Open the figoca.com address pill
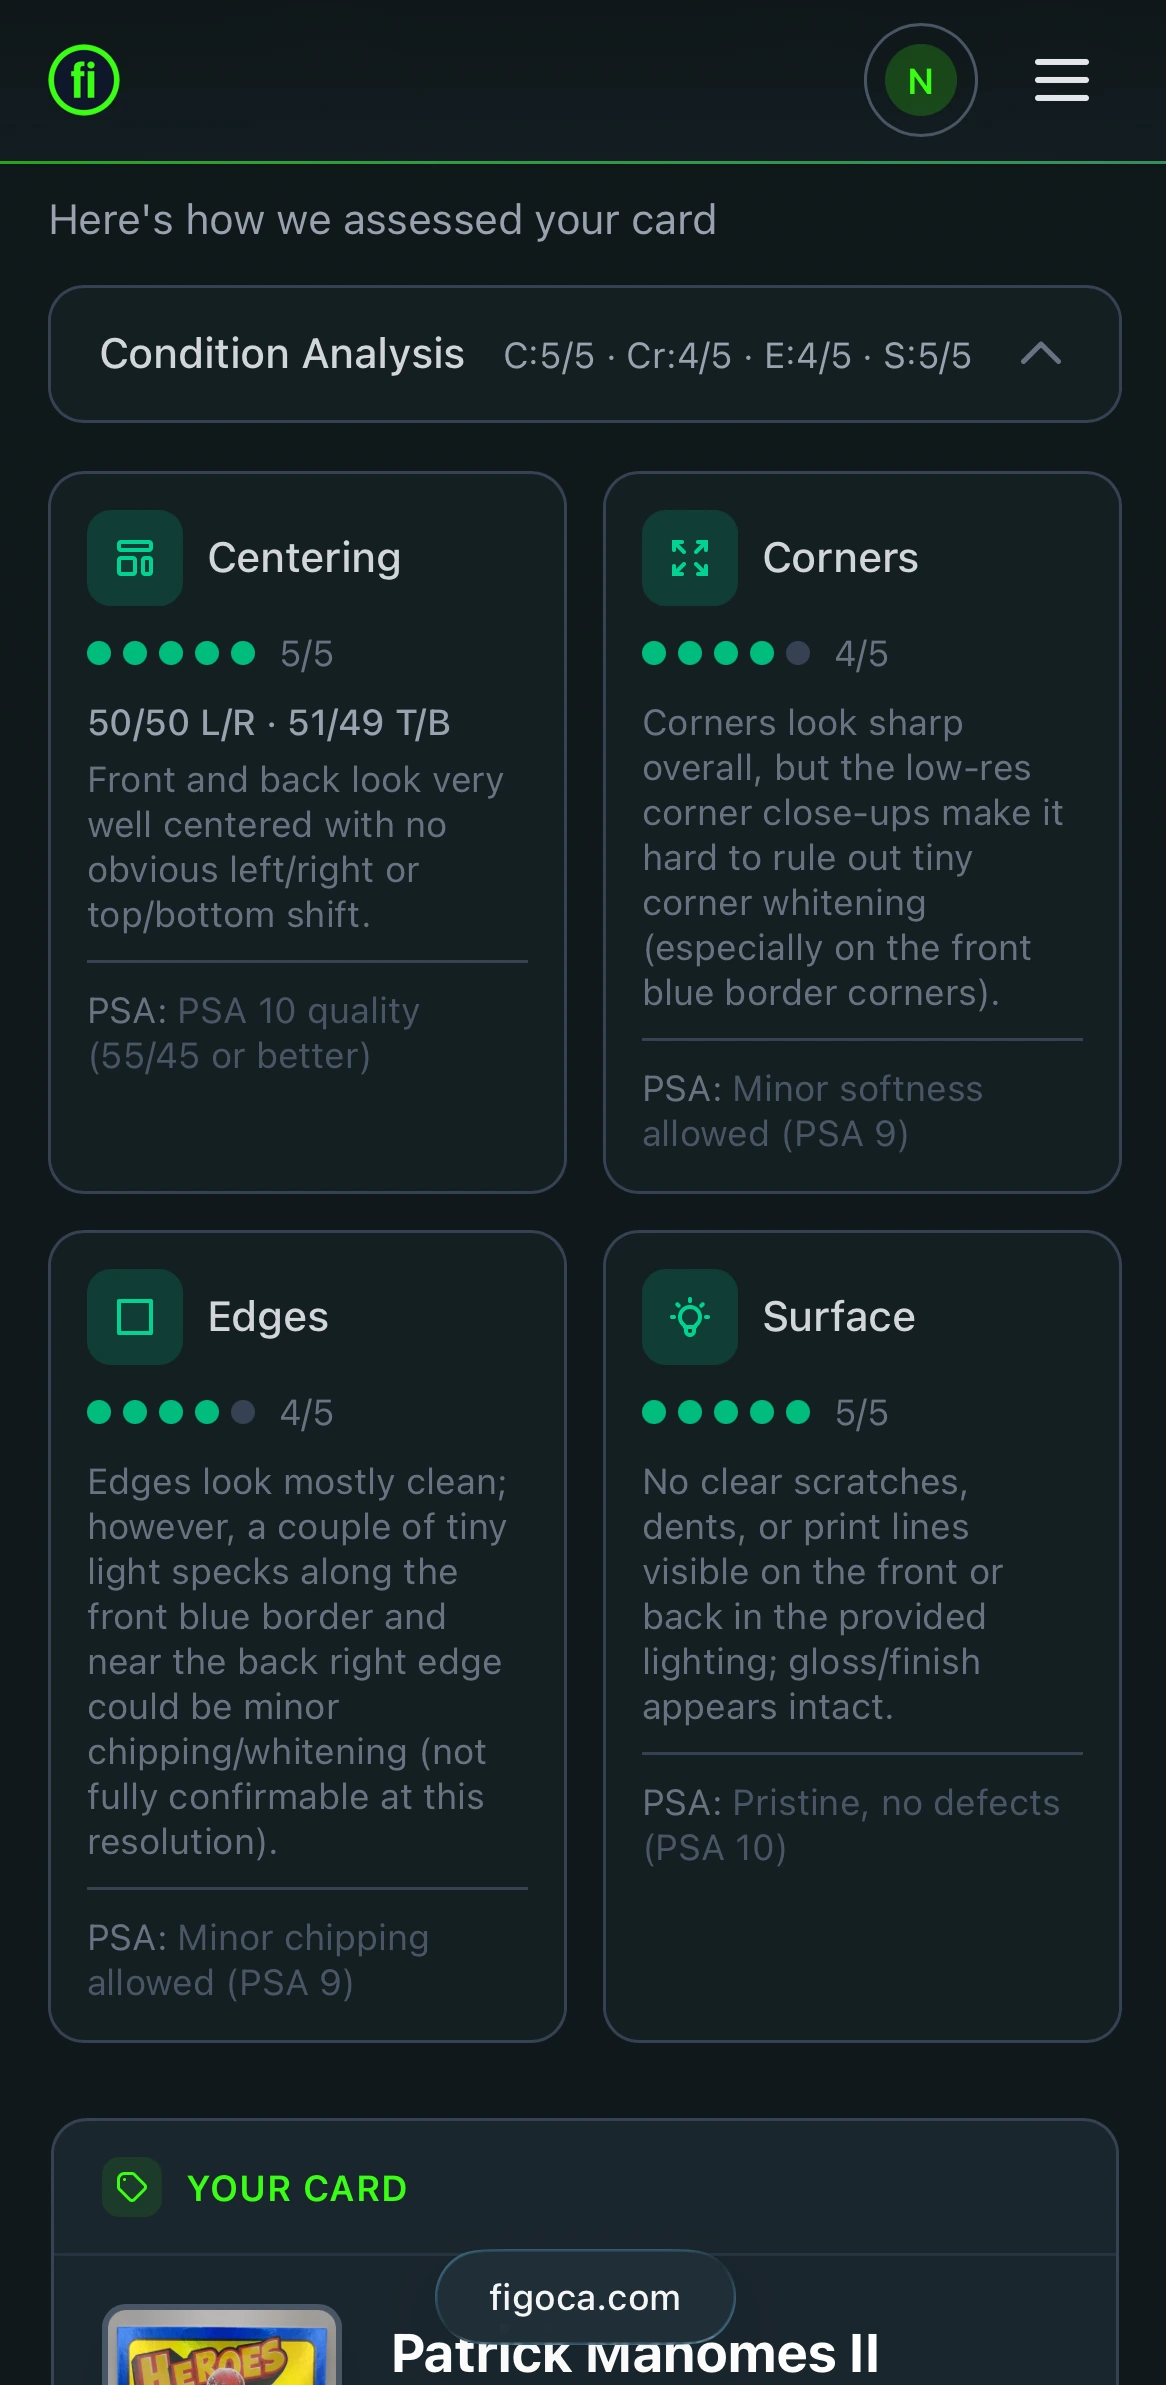 (x=584, y=2298)
